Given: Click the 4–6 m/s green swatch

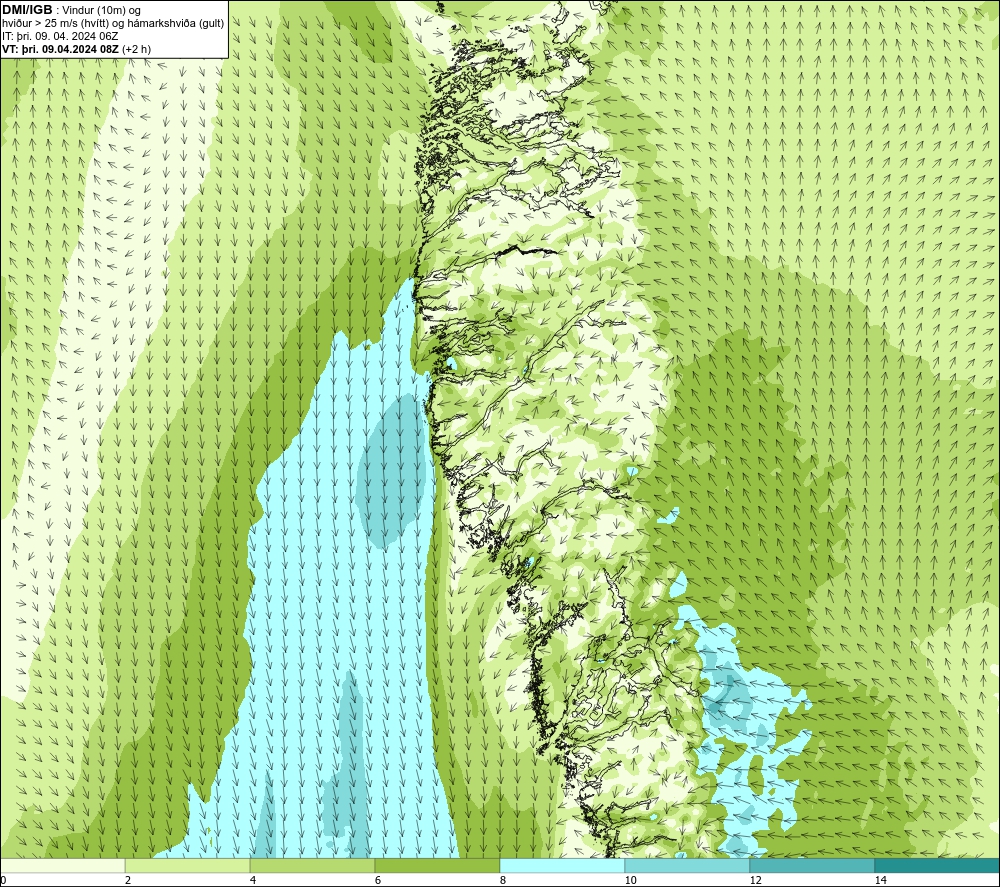Looking at the screenshot, I should click(x=312, y=865).
